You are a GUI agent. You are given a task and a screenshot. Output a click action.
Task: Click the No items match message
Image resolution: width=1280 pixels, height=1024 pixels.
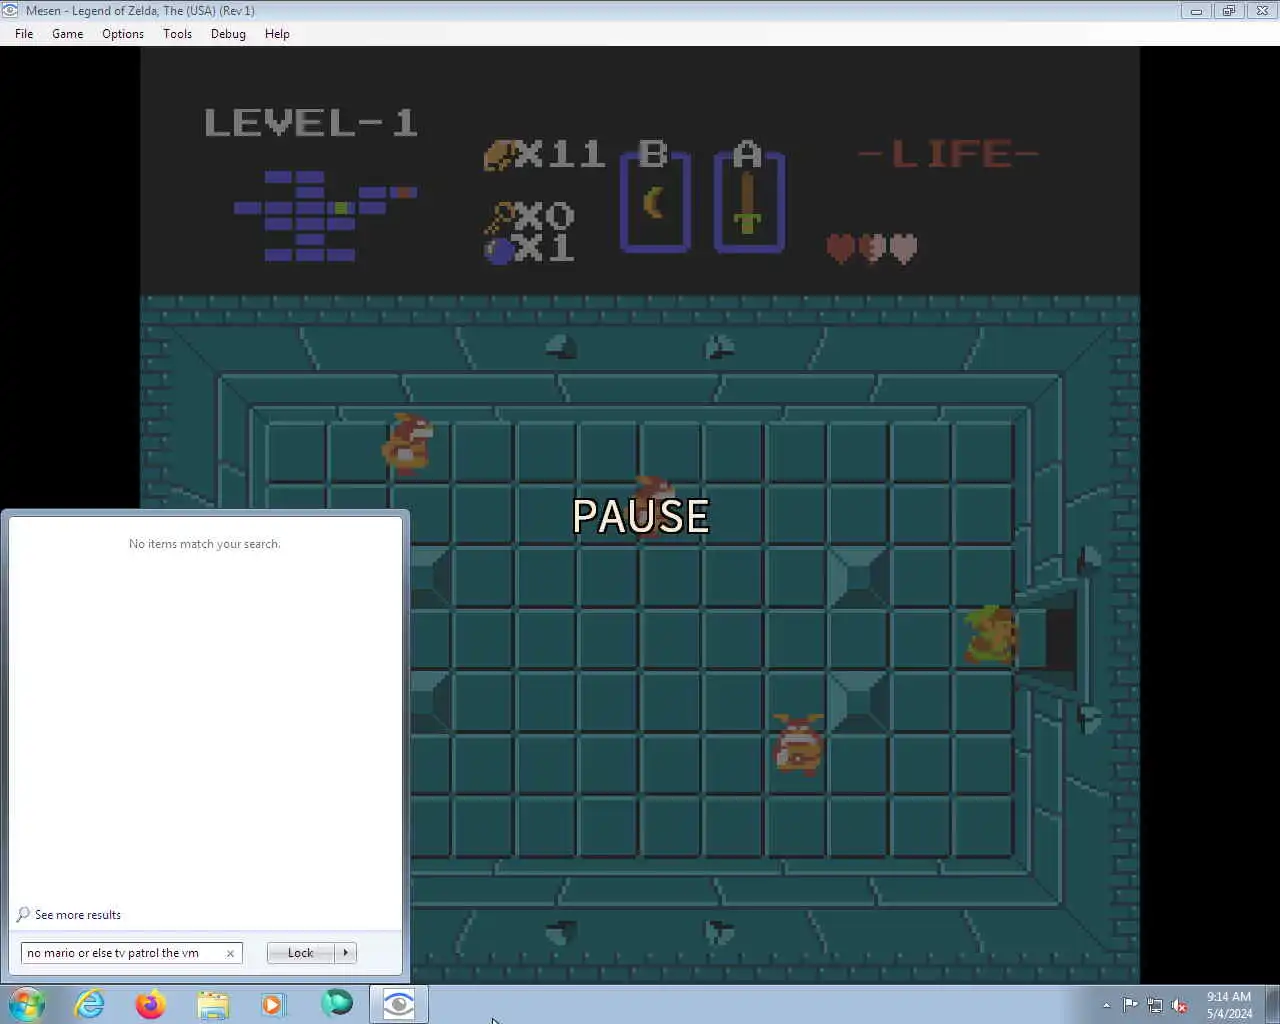204,544
